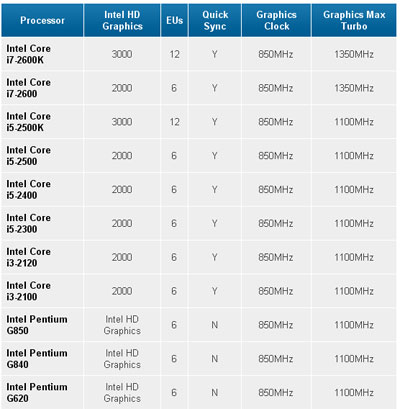Screen dimensions: 400x409
Task: Select the Intel Core i3-2100 processor cell
Action: click(29, 291)
